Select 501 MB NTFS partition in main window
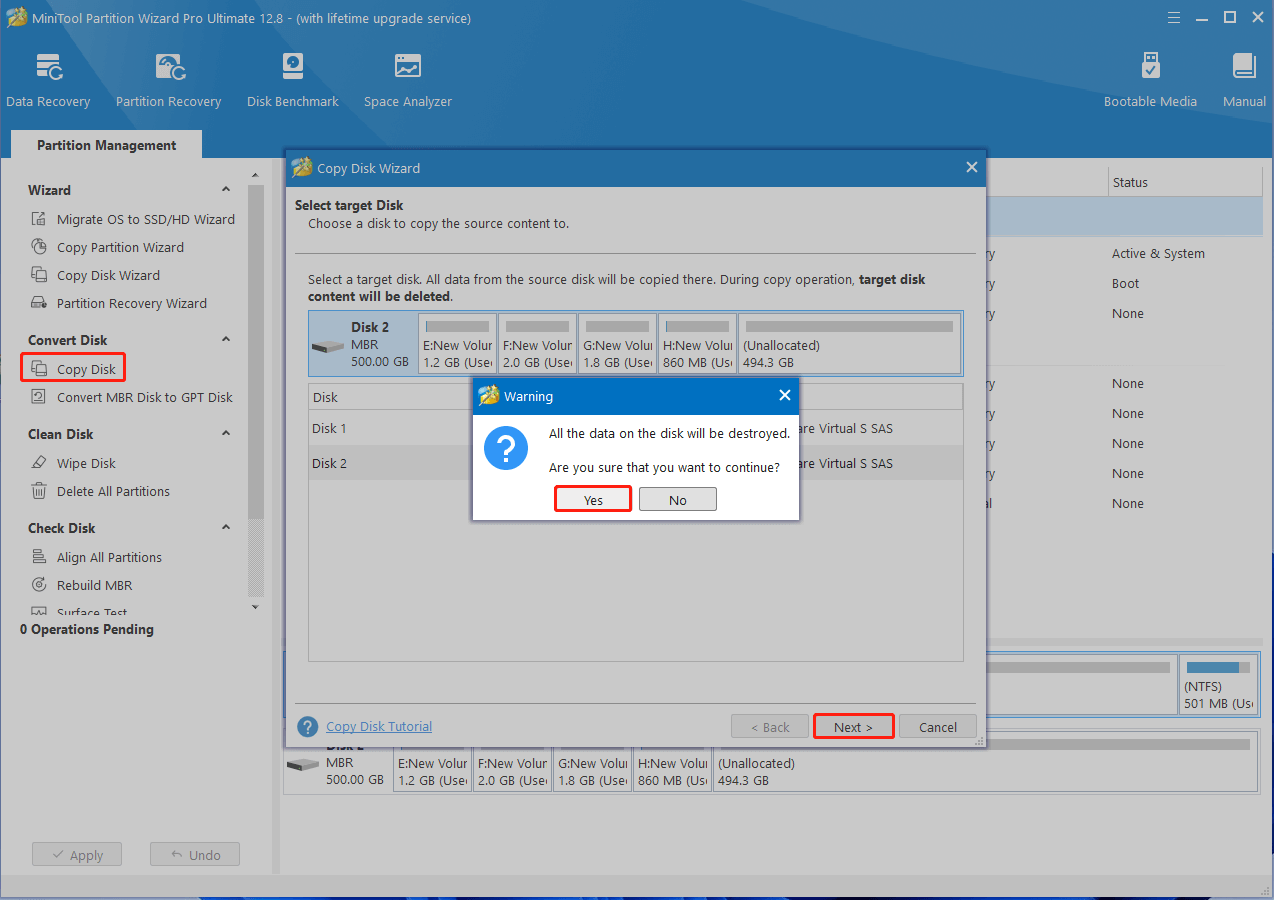Image resolution: width=1274 pixels, height=900 pixels. pyautogui.click(x=1218, y=684)
